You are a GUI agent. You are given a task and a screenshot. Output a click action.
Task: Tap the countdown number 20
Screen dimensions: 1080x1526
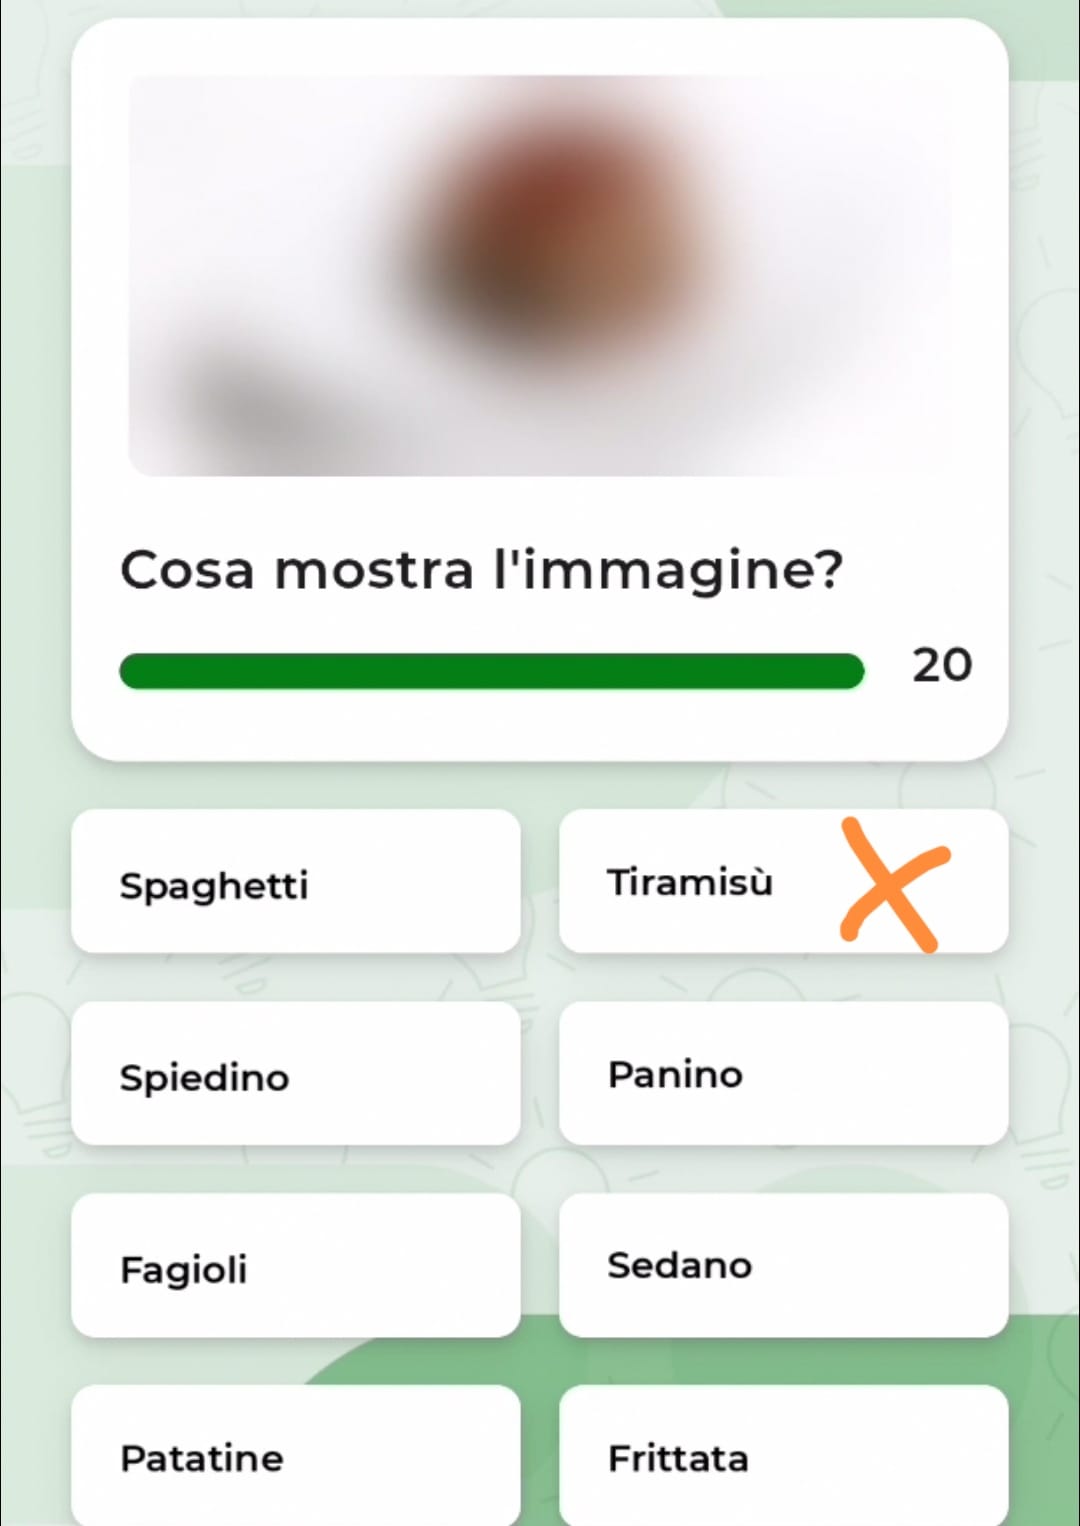coord(941,665)
